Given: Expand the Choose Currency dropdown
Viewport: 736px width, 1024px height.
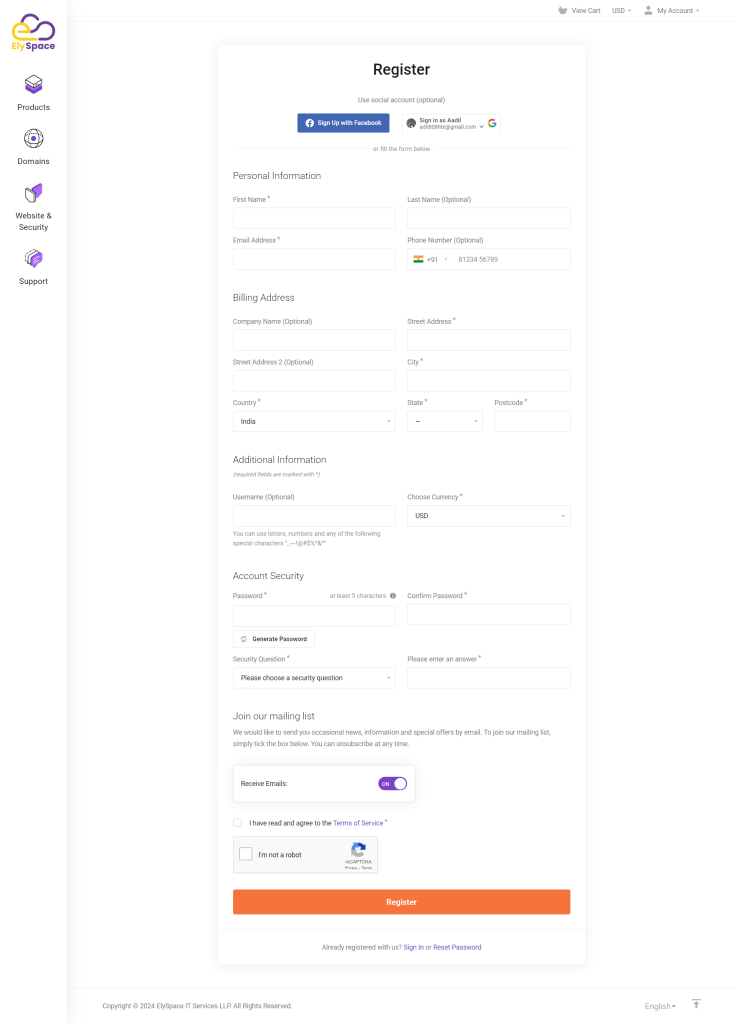Looking at the screenshot, I should [488, 516].
